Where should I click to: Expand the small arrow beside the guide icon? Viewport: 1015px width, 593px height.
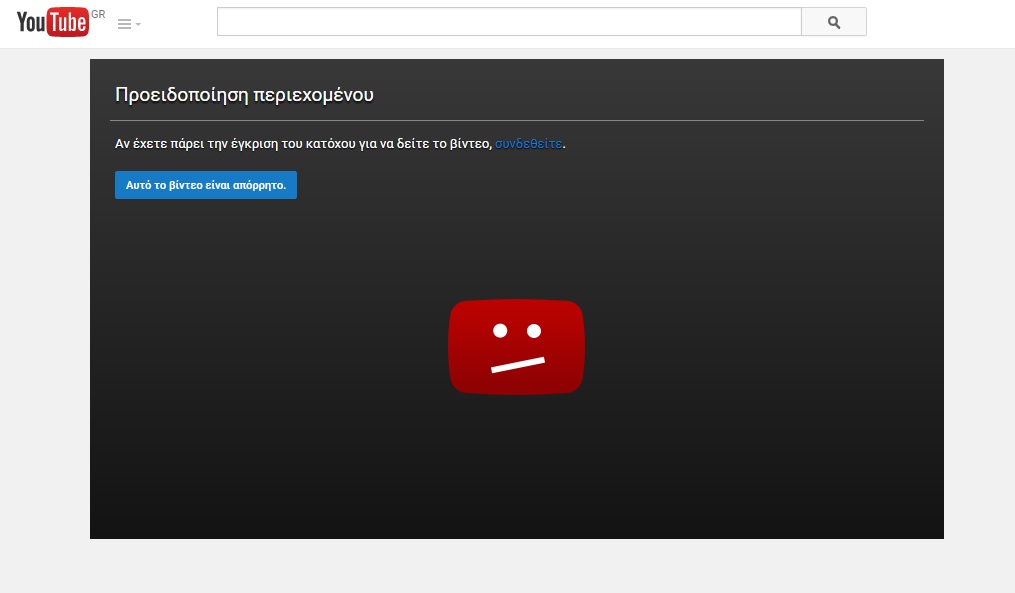(x=138, y=24)
